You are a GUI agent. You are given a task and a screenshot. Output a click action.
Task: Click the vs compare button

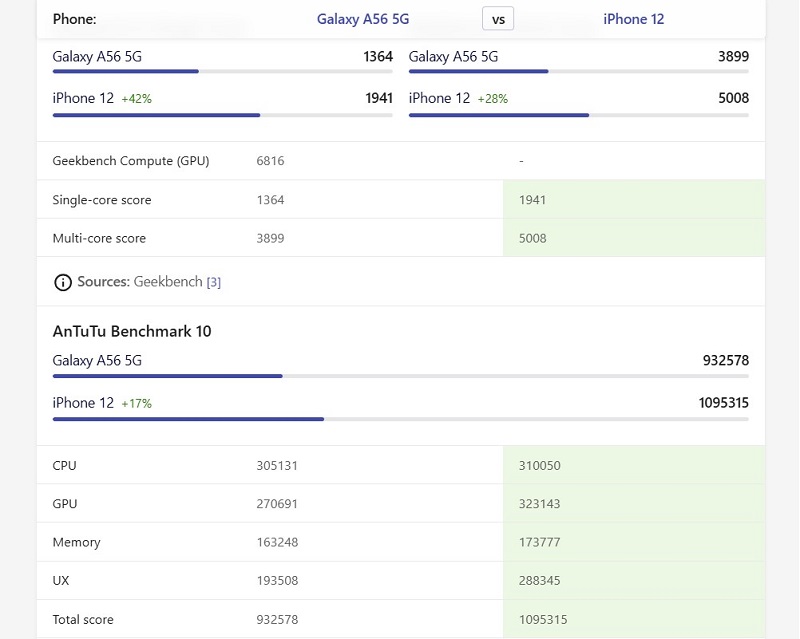click(498, 19)
